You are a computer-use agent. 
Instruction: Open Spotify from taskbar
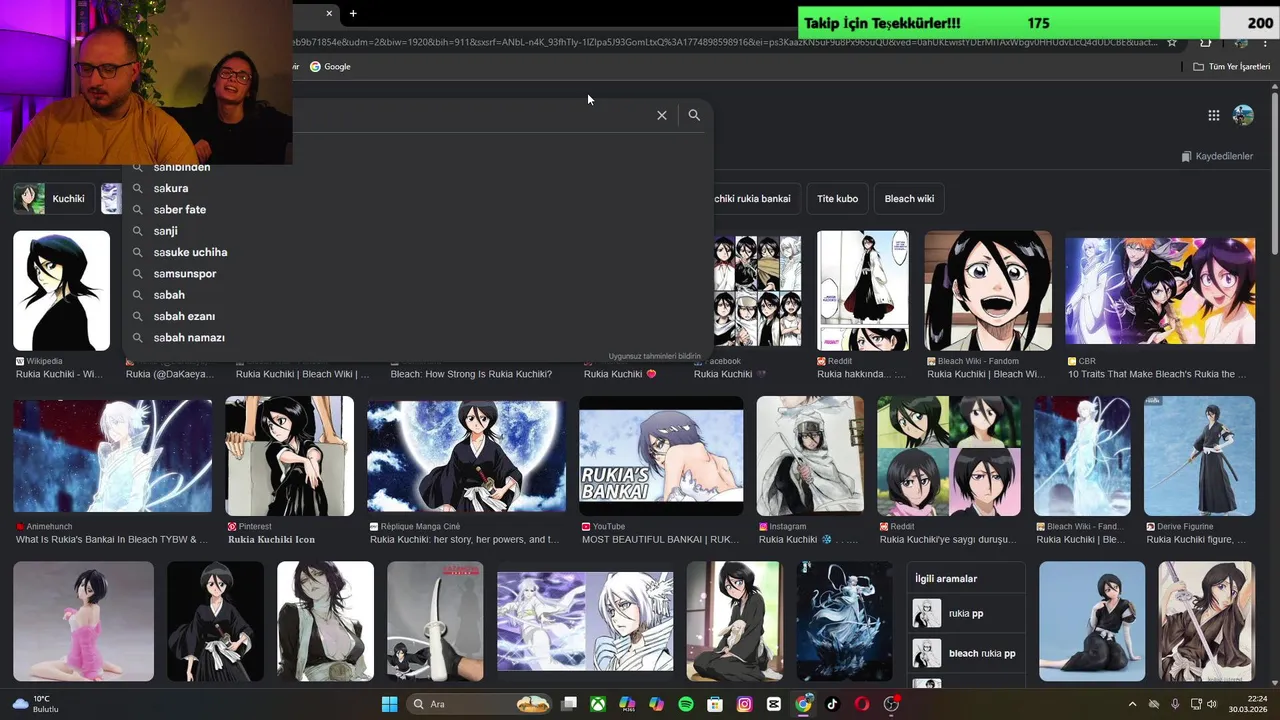[x=686, y=704]
